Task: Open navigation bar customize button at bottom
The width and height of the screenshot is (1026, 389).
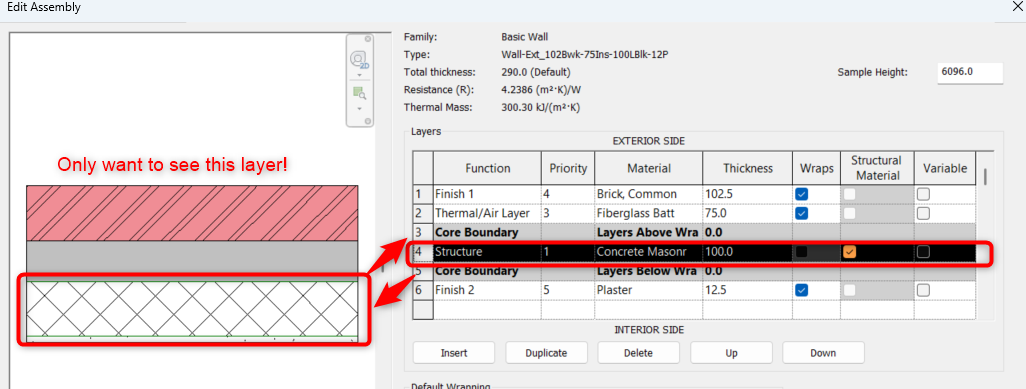Action: (368, 120)
